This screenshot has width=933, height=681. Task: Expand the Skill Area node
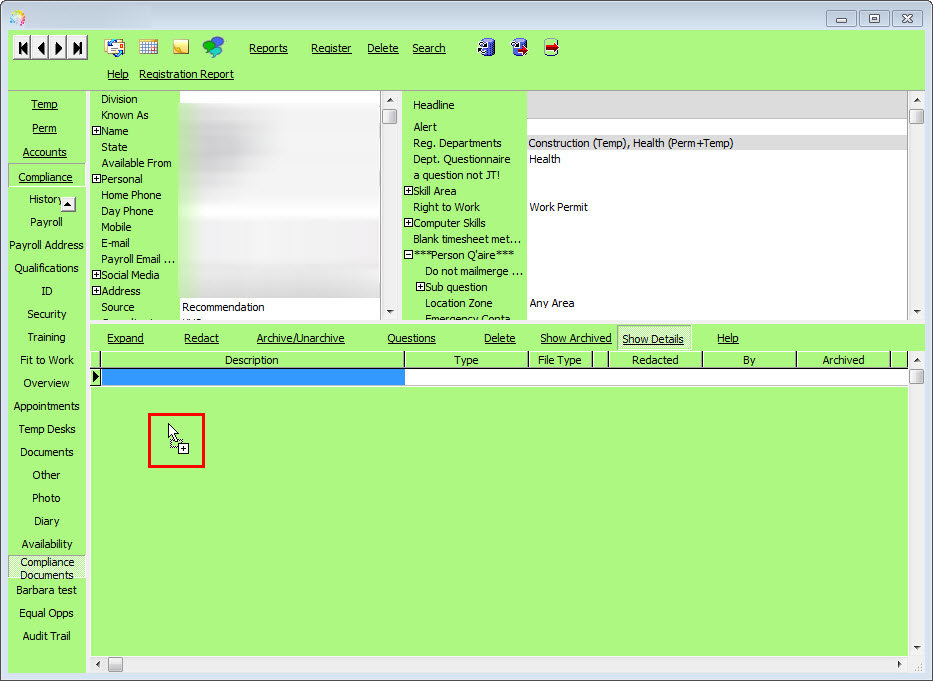[x=408, y=190]
